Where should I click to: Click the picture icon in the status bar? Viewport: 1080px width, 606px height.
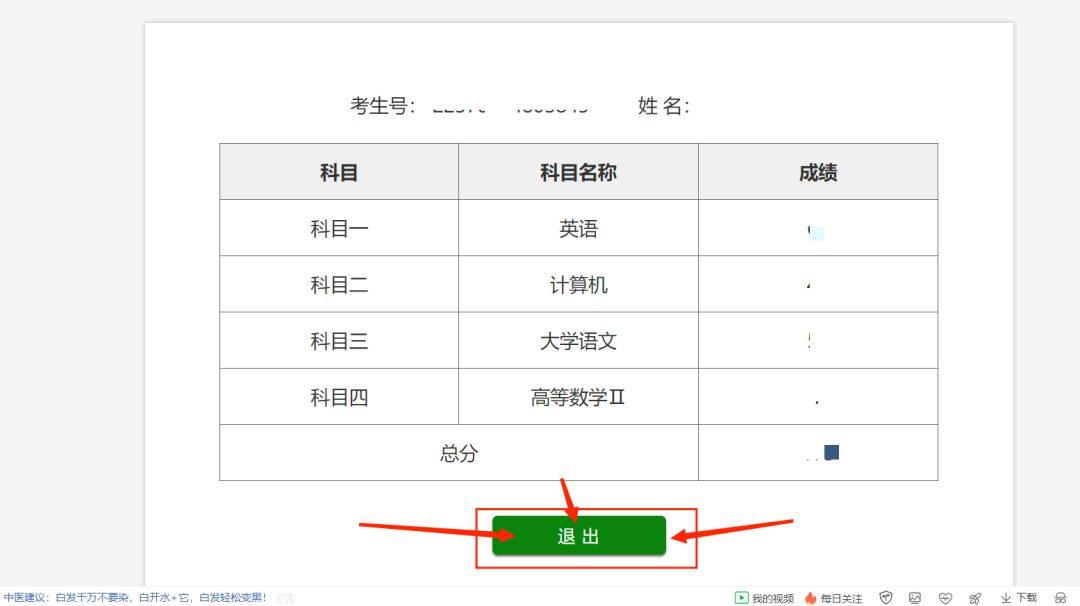[x=915, y=598]
